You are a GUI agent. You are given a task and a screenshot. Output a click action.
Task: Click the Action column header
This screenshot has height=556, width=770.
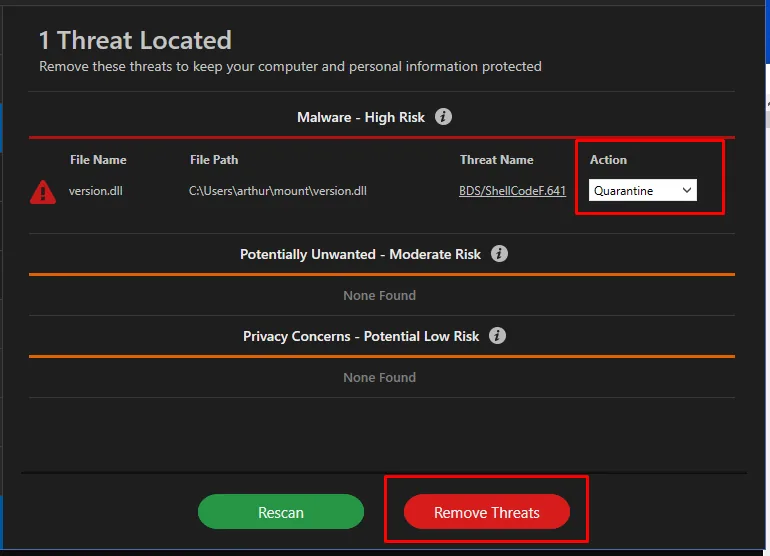point(608,160)
